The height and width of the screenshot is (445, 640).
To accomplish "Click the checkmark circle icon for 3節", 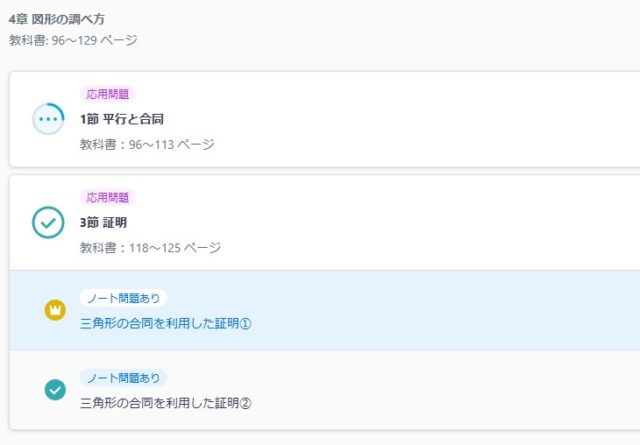I will point(48,222).
